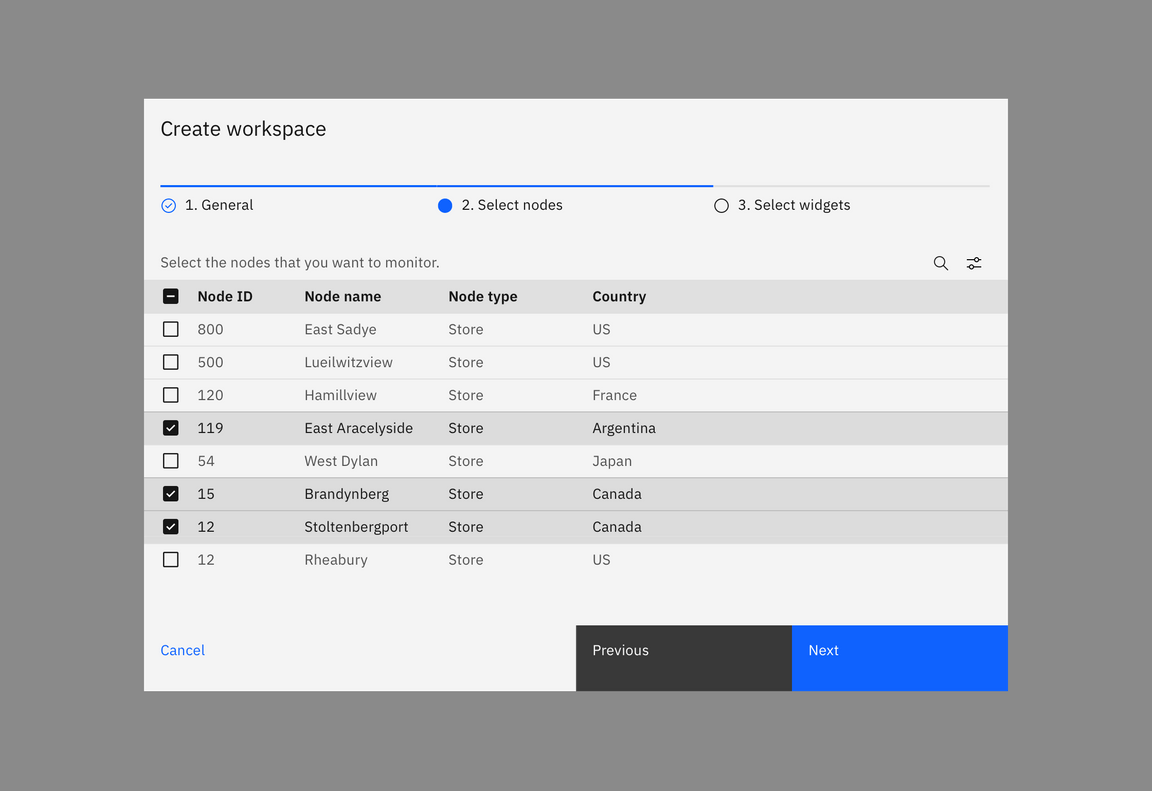Uncheck the Stoltenbergport Canada row
The width and height of the screenshot is (1152, 791).
pos(170,526)
